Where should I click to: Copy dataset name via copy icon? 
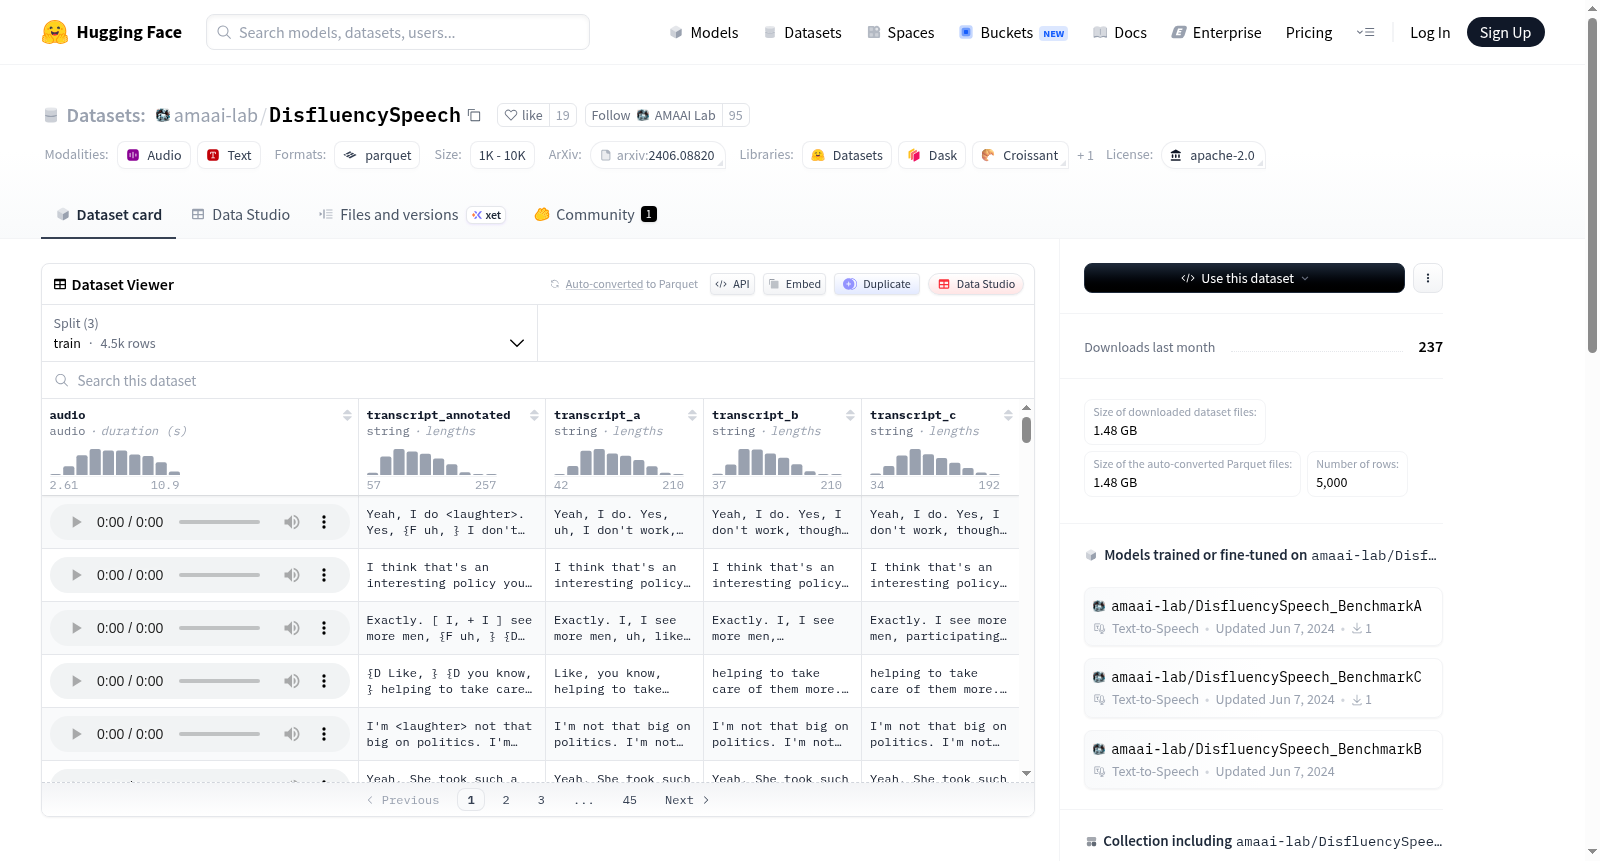click(474, 116)
